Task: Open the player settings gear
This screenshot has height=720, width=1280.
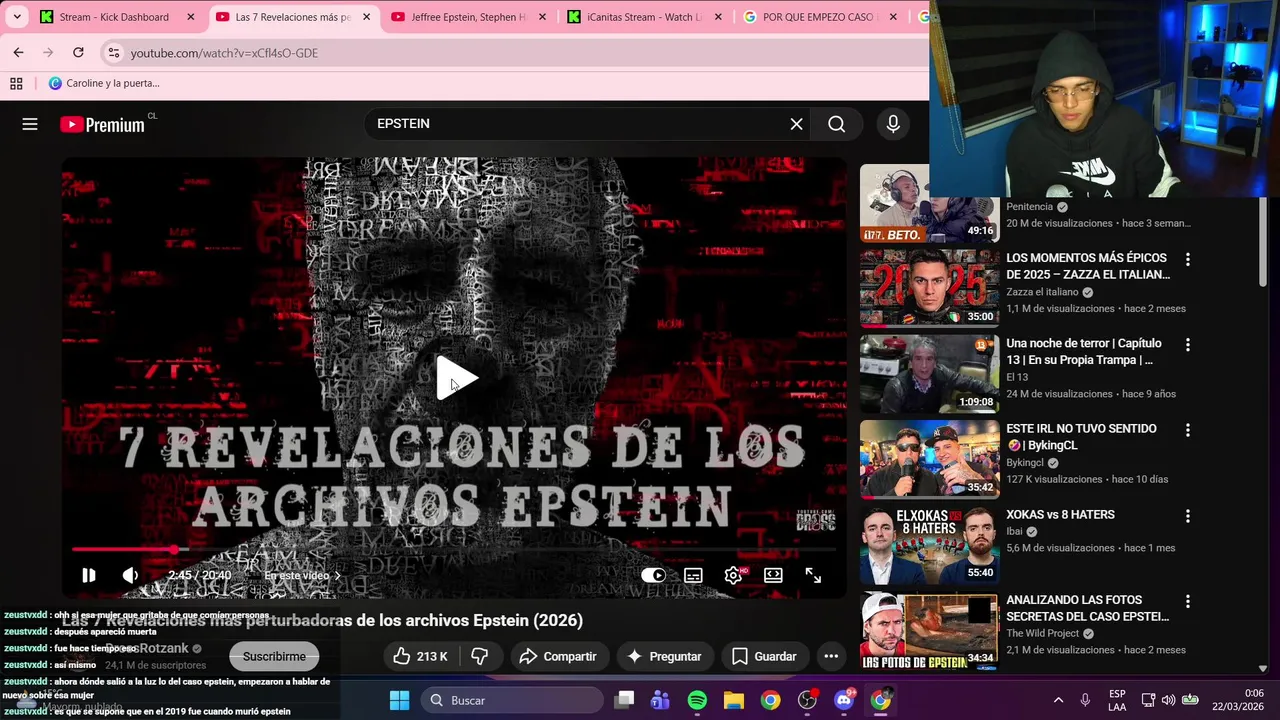Action: point(733,575)
